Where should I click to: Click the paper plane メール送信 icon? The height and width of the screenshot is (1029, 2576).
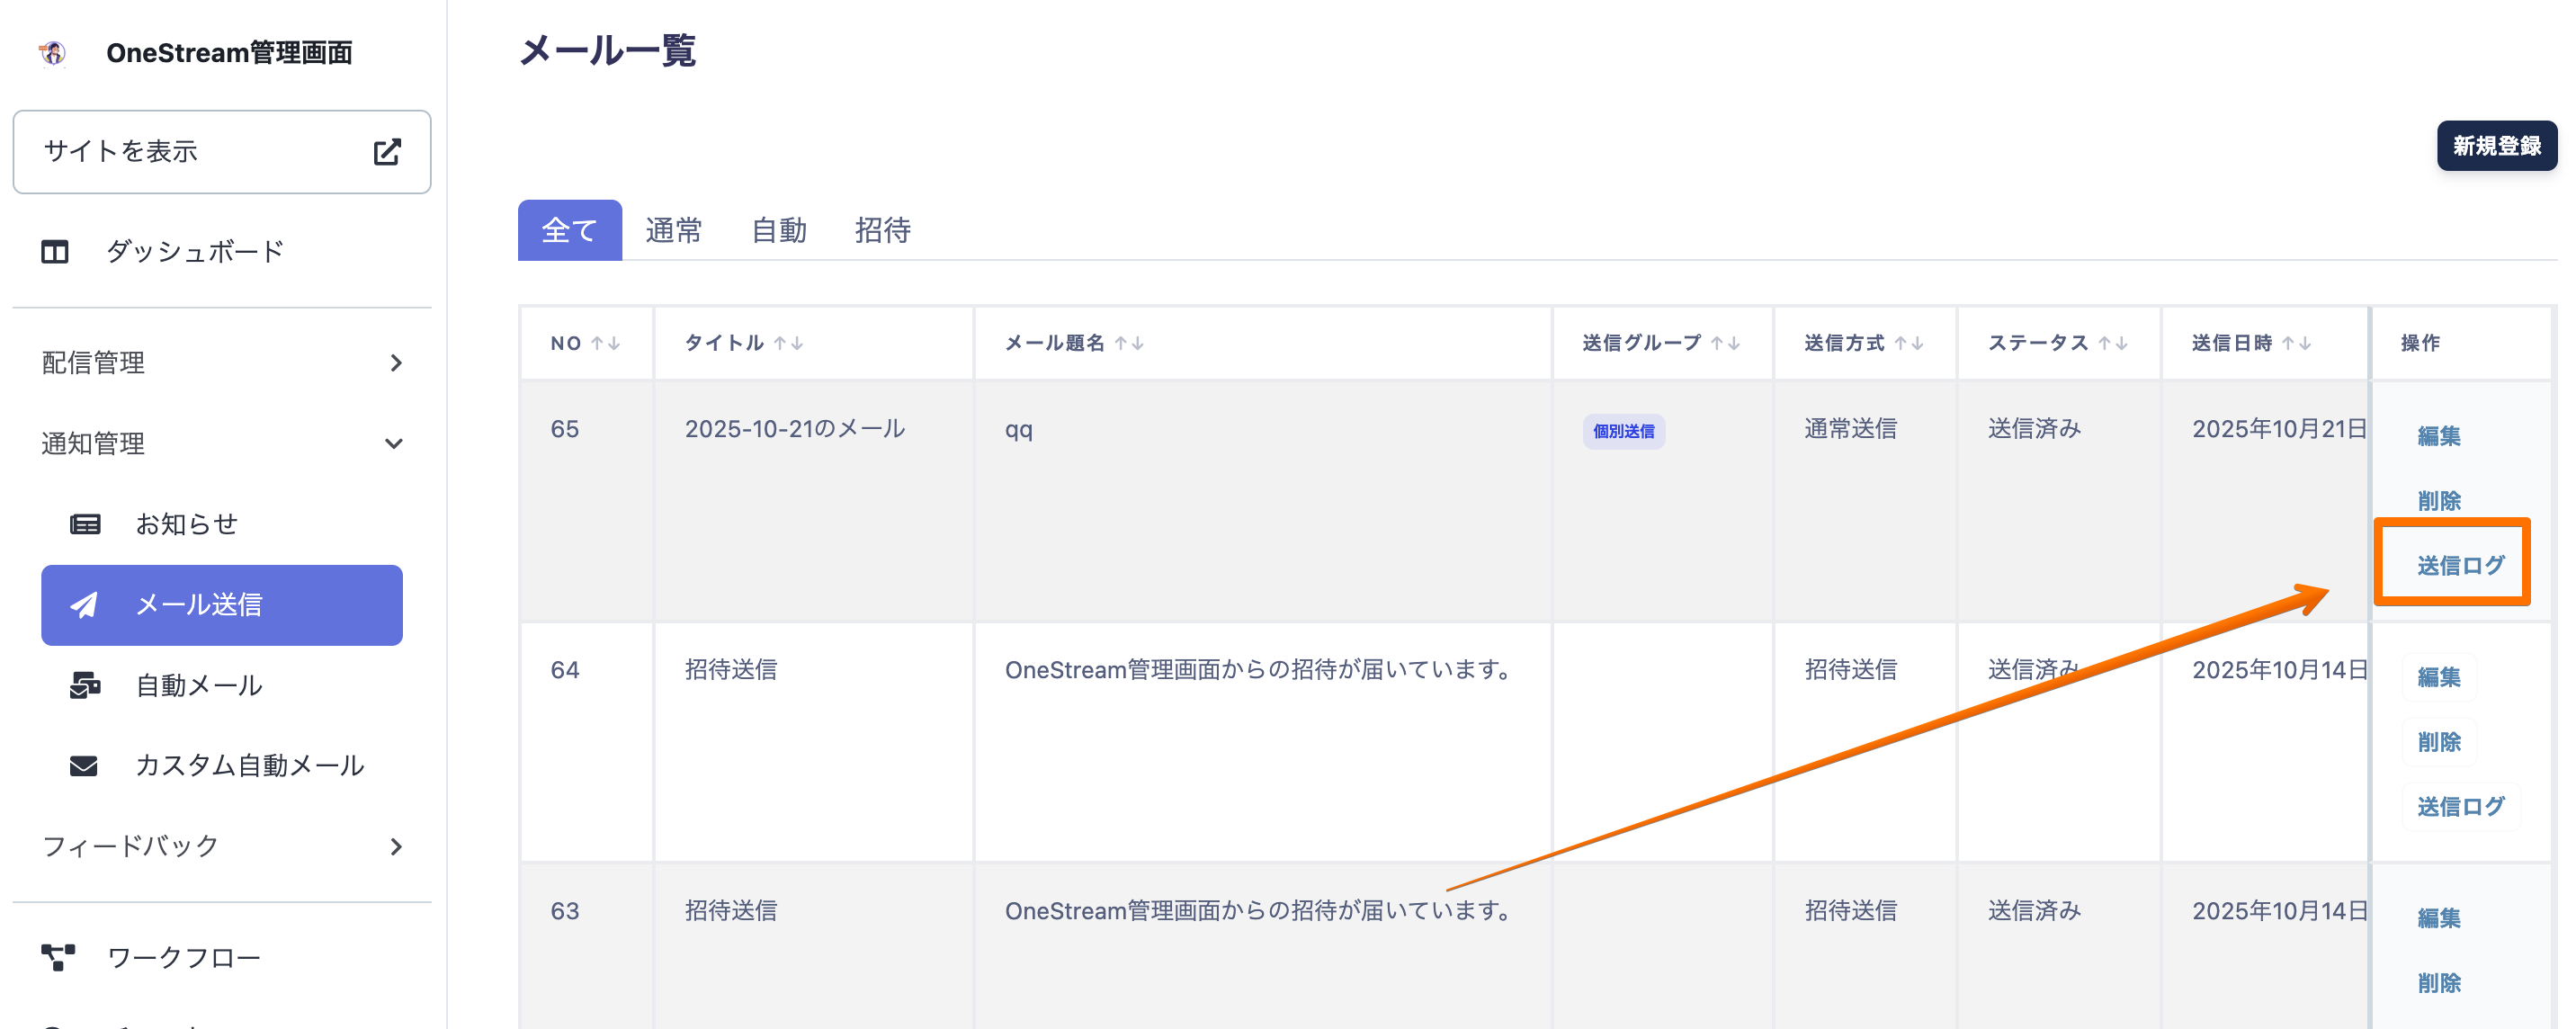click(x=84, y=605)
